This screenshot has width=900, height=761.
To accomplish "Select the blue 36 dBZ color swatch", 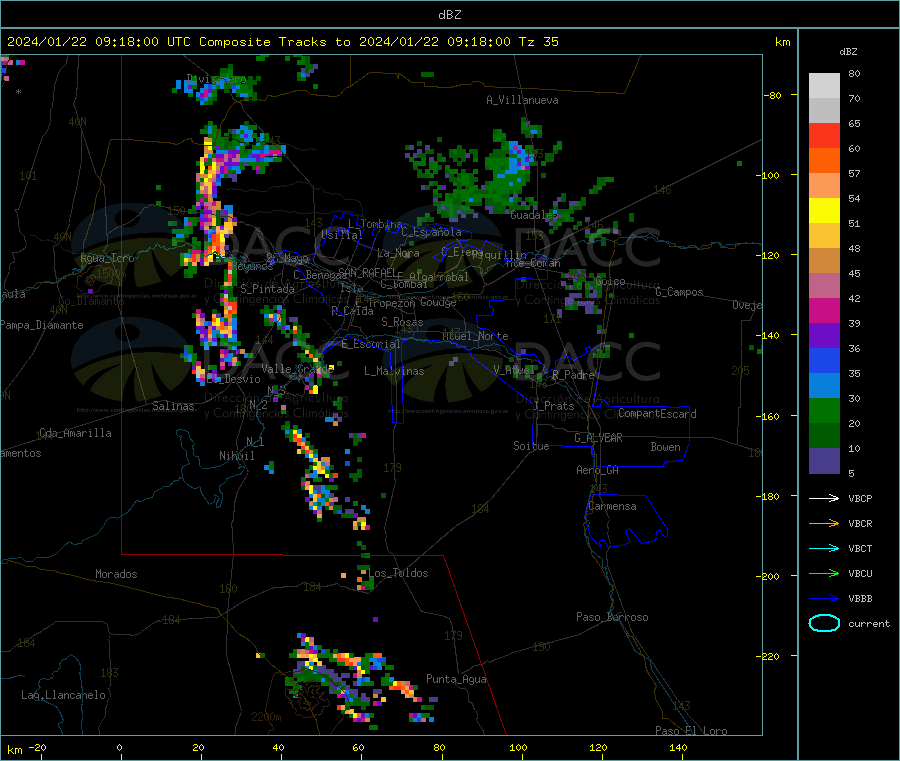I will [824, 360].
